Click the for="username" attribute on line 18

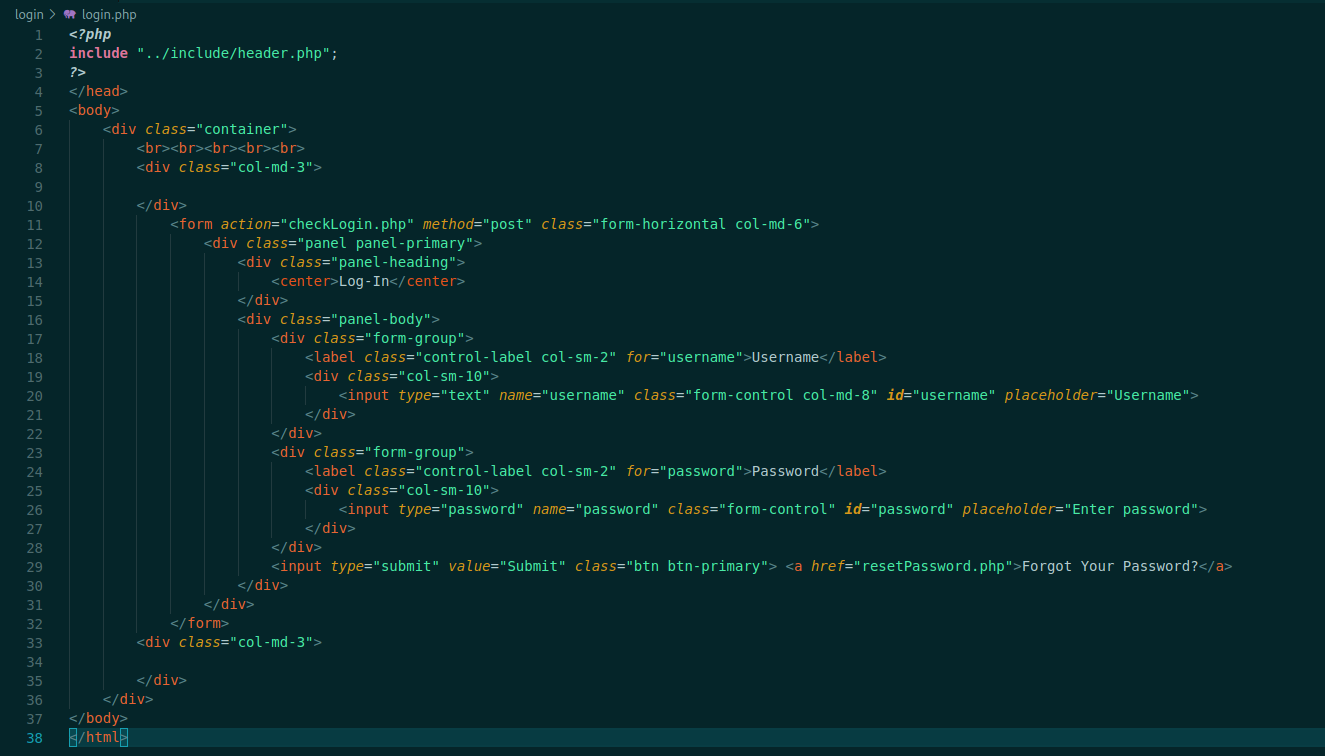point(684,357)
